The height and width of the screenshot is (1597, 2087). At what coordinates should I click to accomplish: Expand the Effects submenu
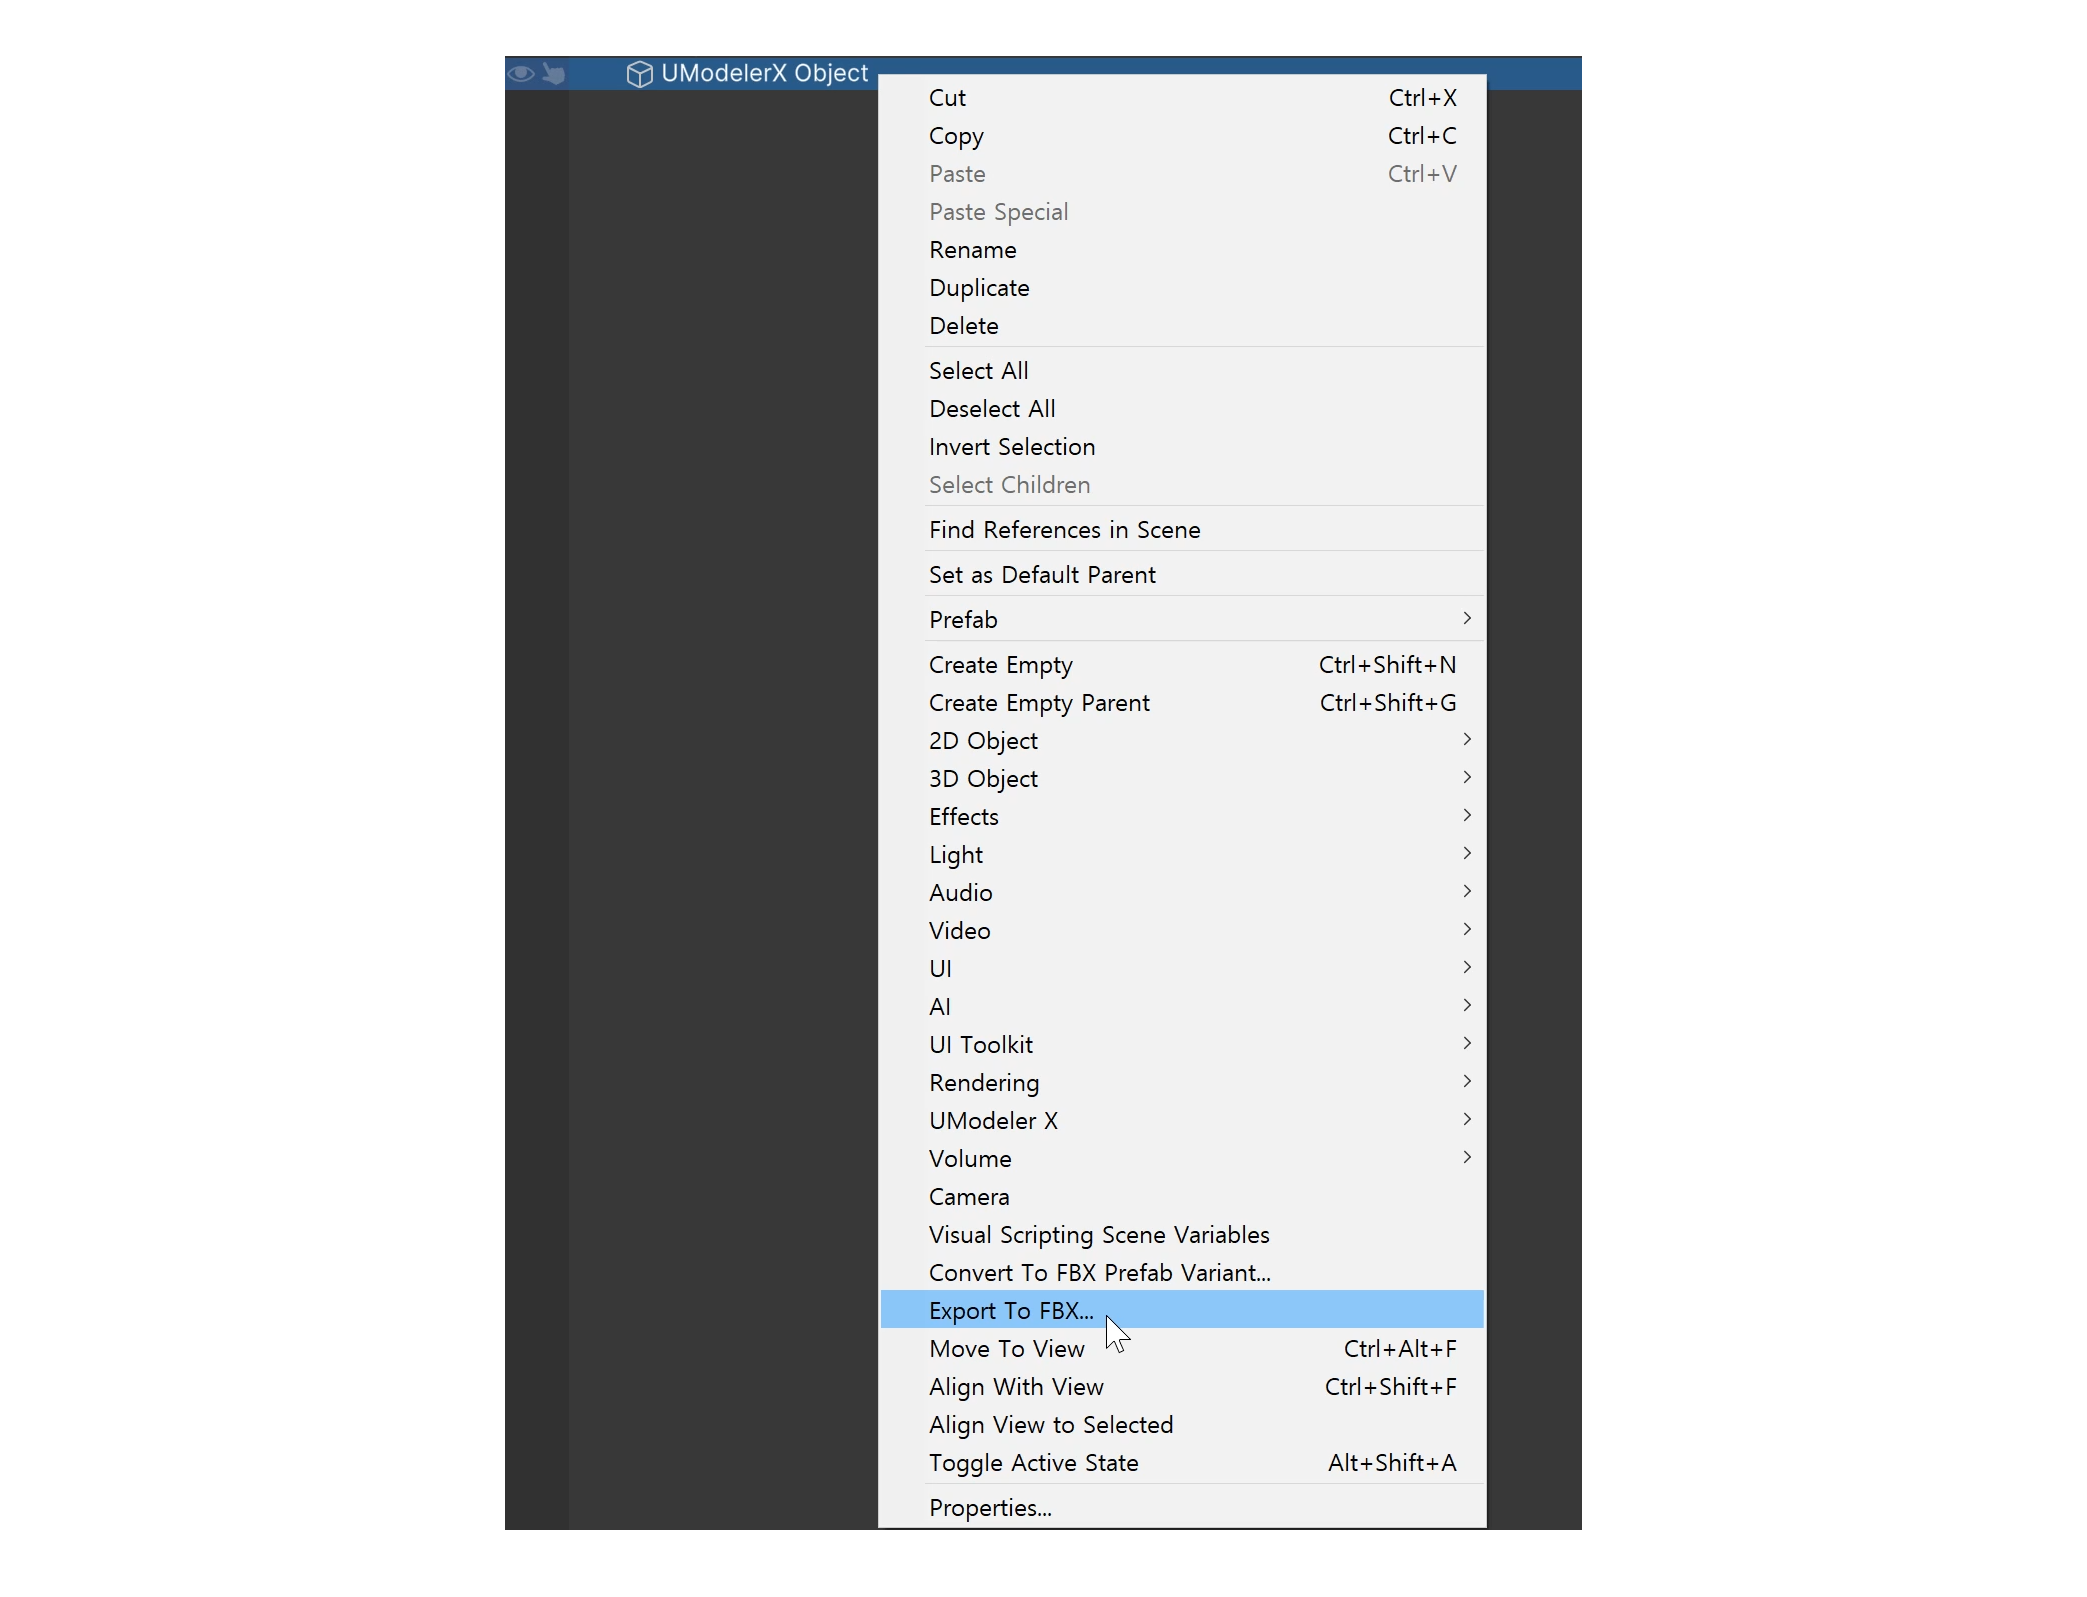1182,817
